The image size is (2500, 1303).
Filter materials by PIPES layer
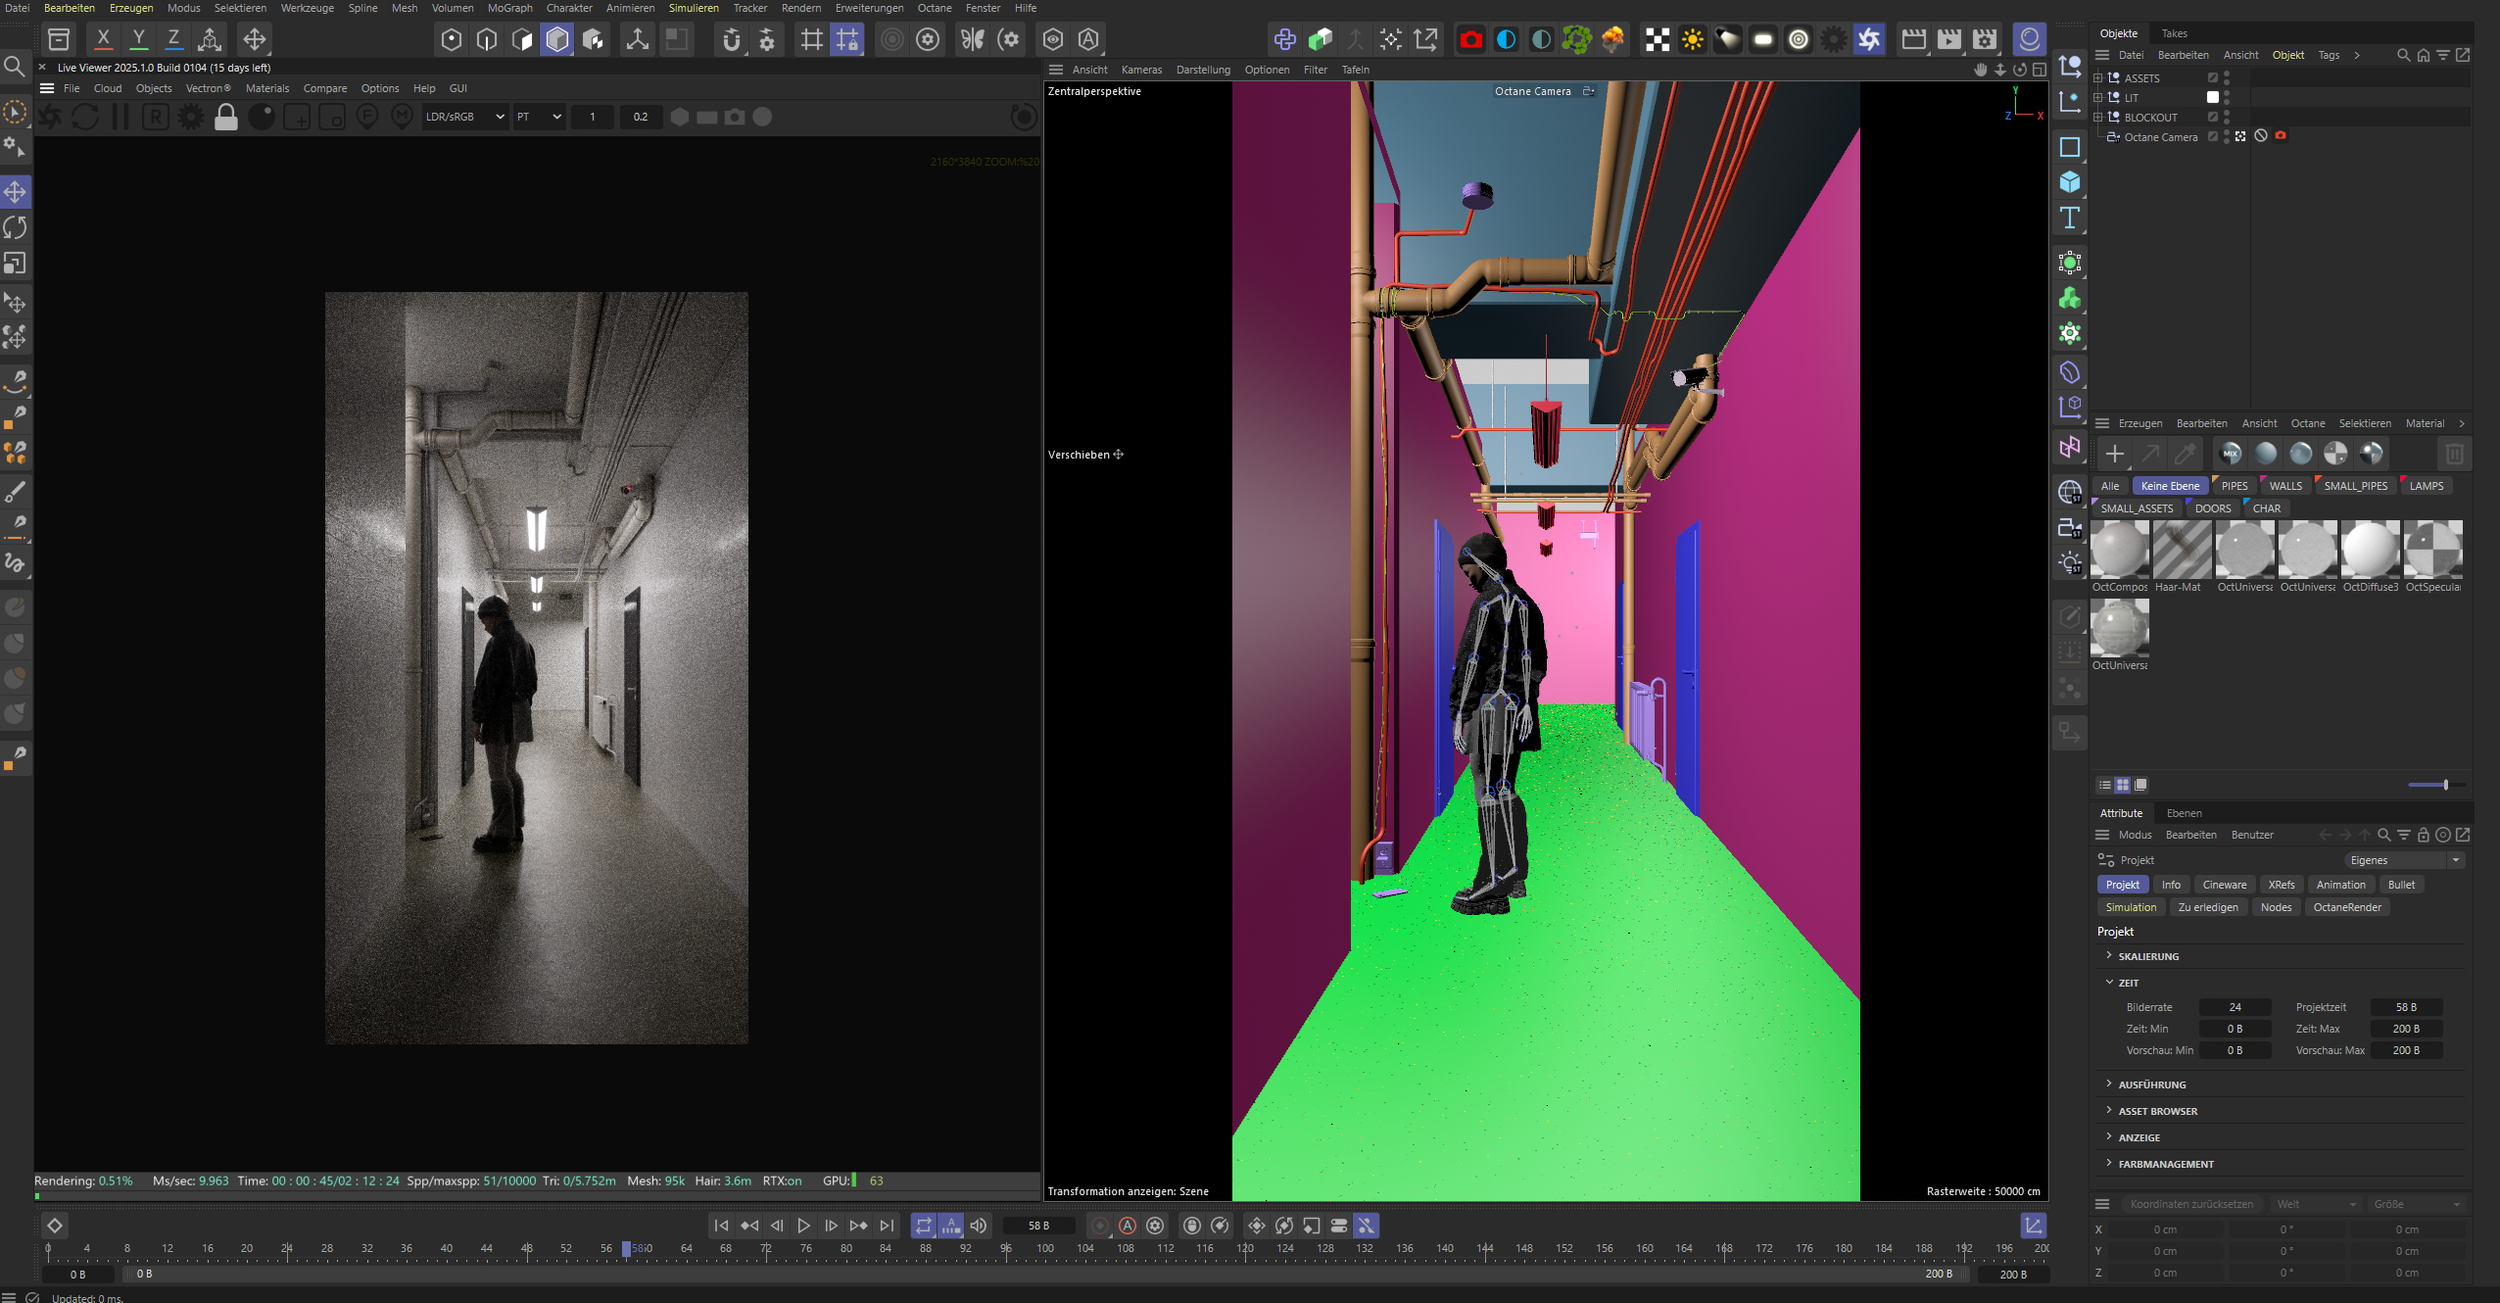[x=2234, y=486]
